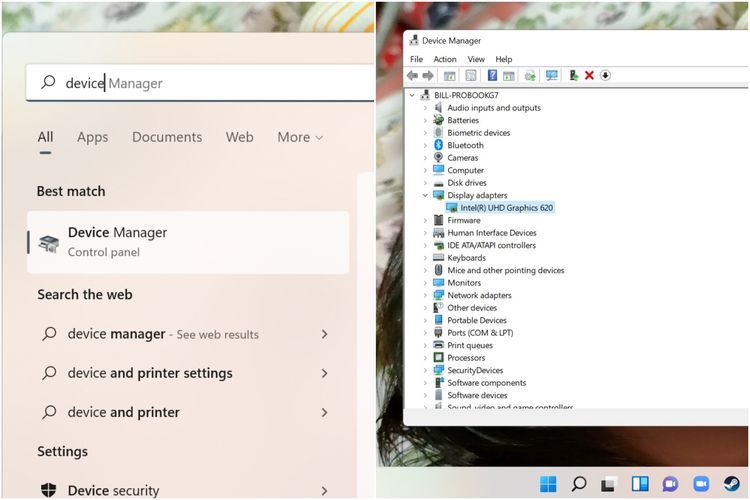
Task: Click the Cameras category icon
Action: (438, 157)
